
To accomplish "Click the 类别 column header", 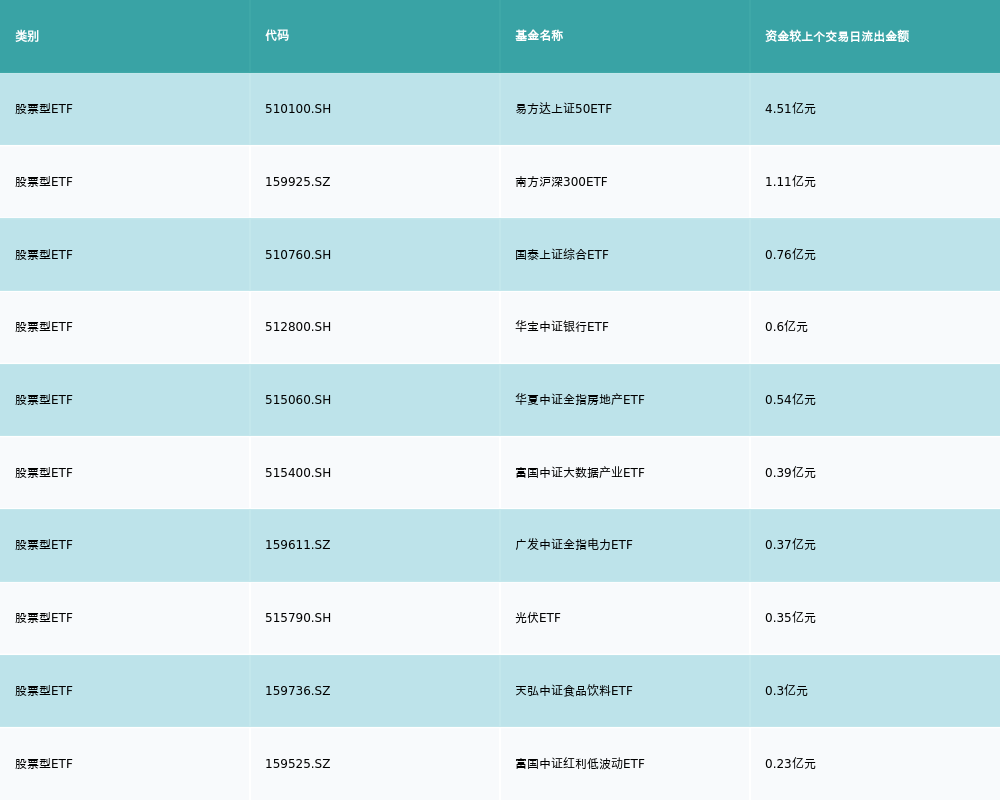I will coord(27,36).
